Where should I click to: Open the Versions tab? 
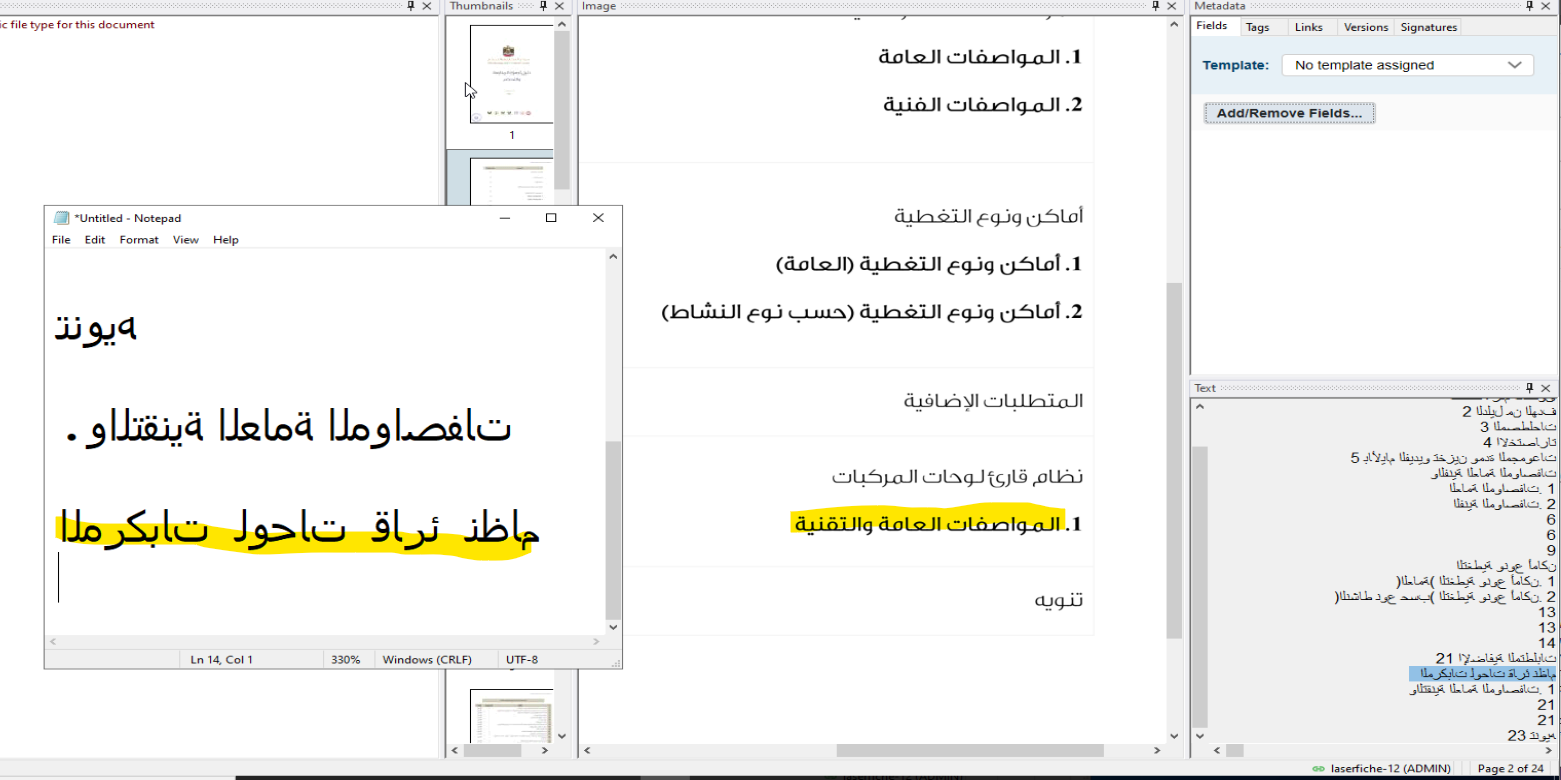tap(1365, 27)
